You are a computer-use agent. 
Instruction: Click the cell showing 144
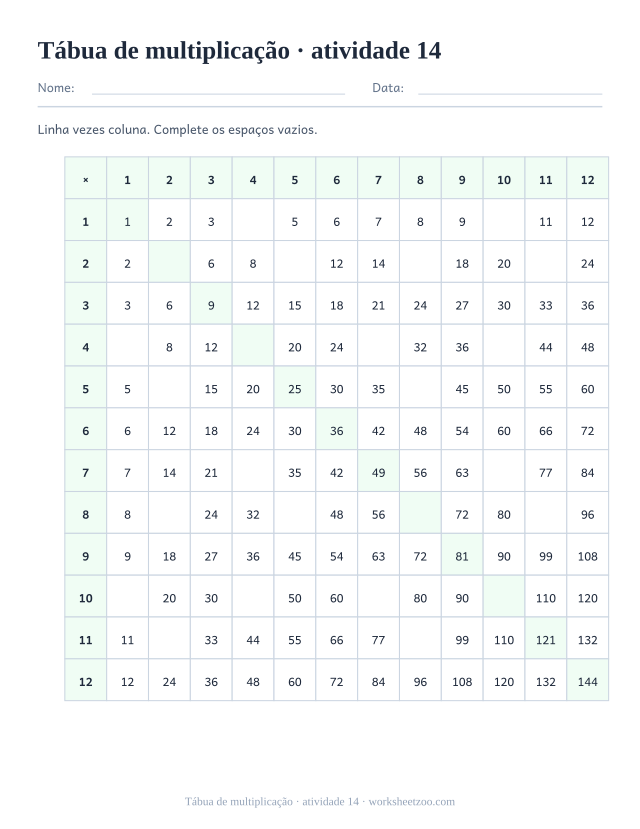click(x=587, y=681)
